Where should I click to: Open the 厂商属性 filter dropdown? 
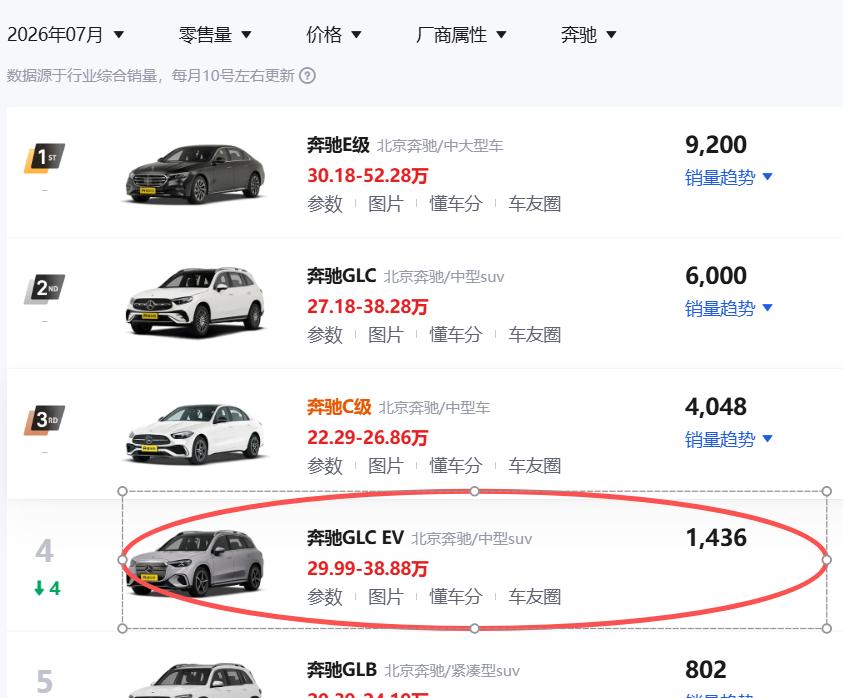(x=461, y=35)
